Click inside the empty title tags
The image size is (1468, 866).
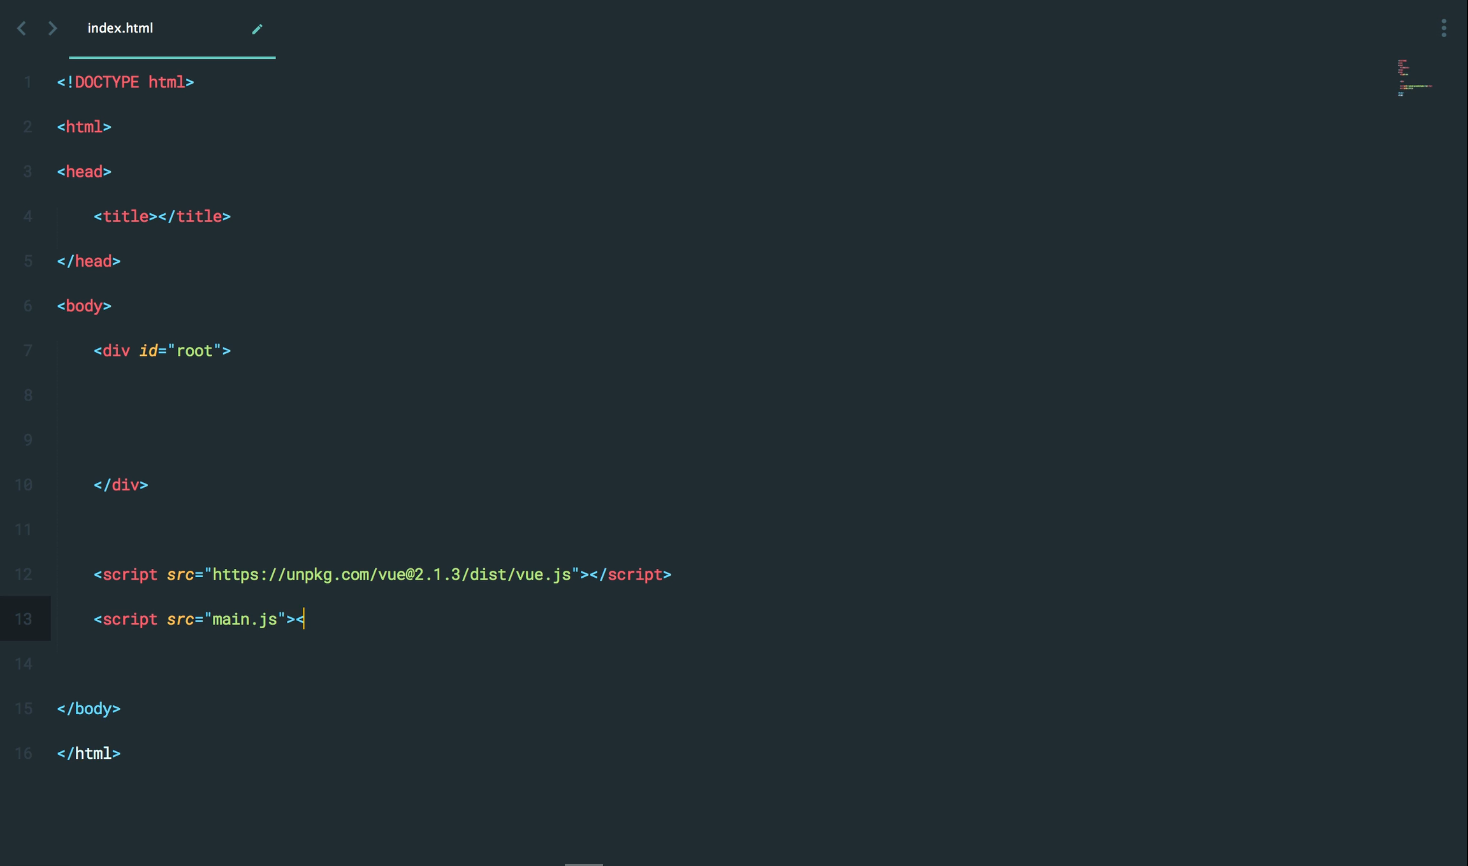(158, 216)
